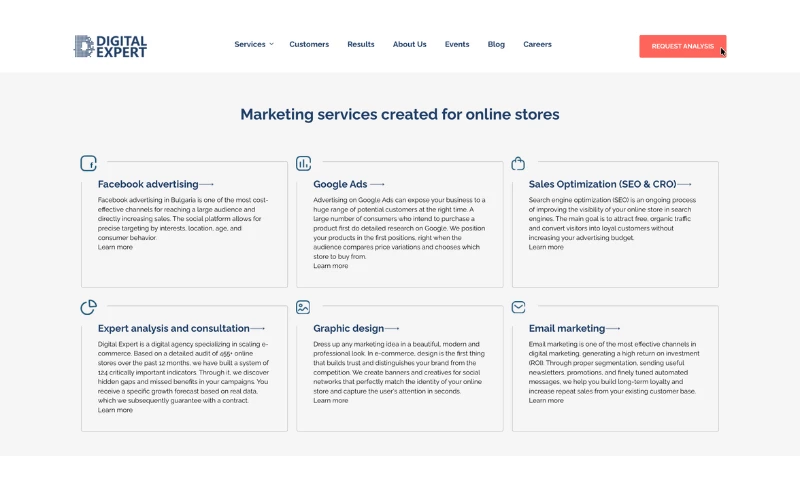800x480 pixels.
Task: Click arrow next to Email marketing heading
Action: click(613, 329)
